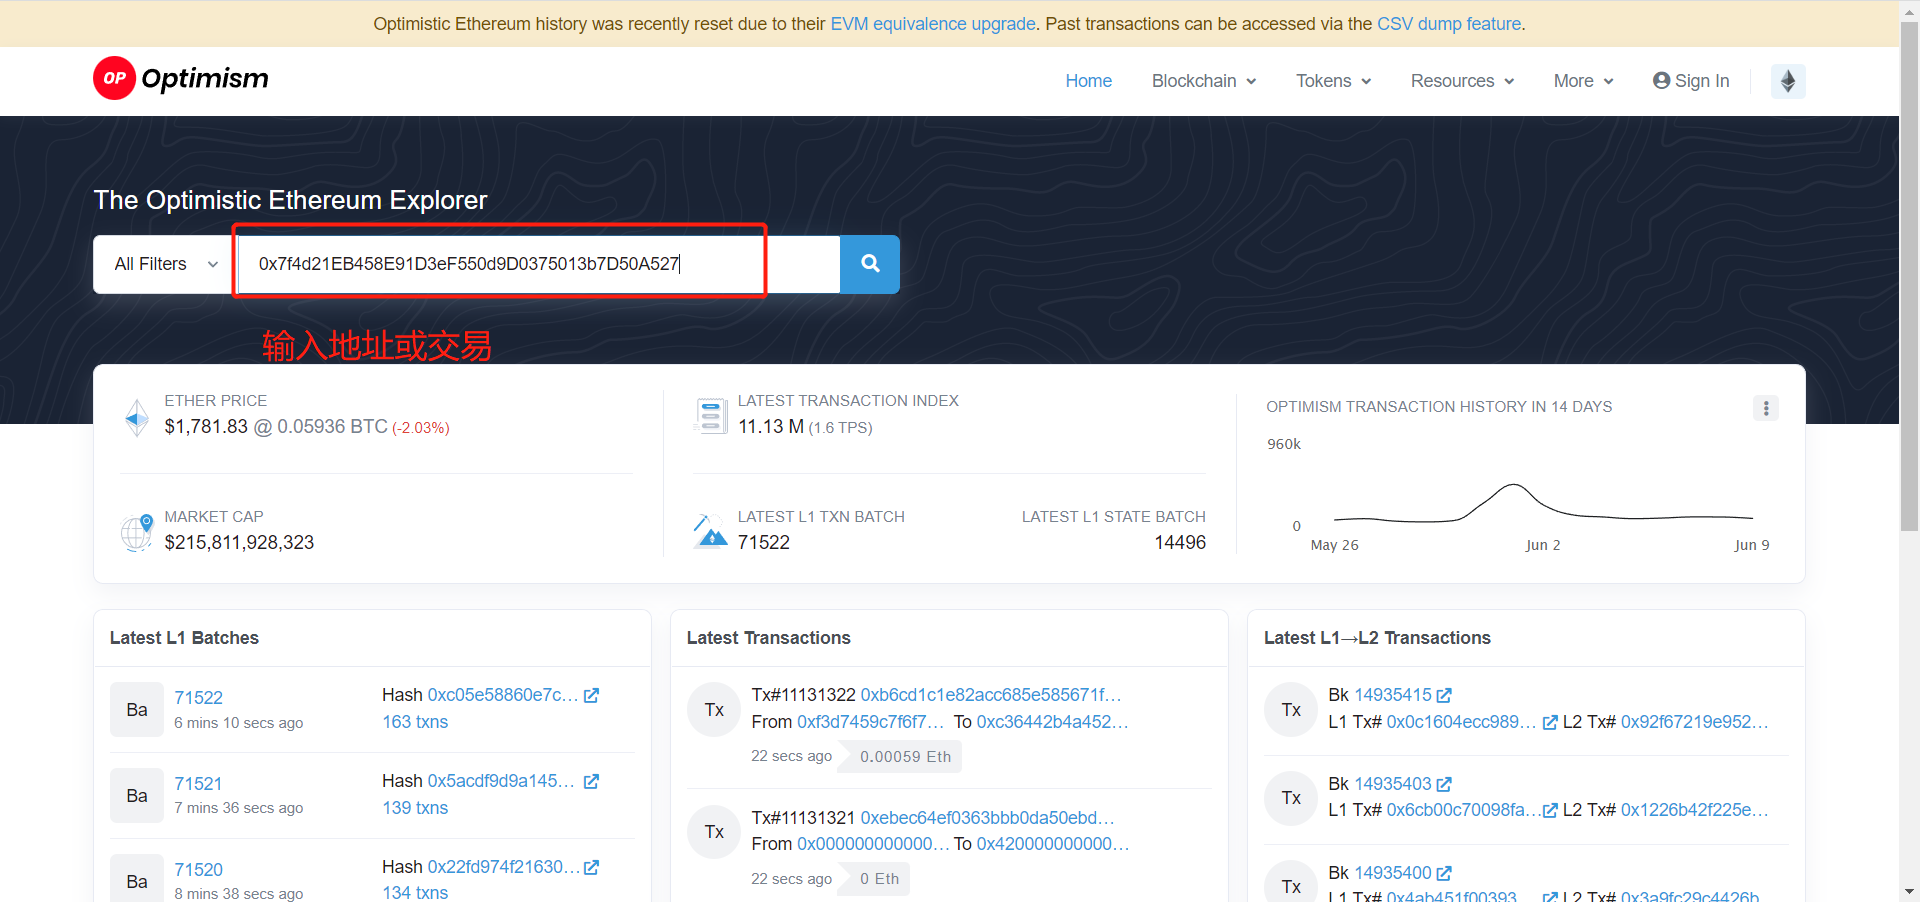1920x902 pixels.
Task: Follow the EVM equivalence upgrade link
Action: (932, 24)
